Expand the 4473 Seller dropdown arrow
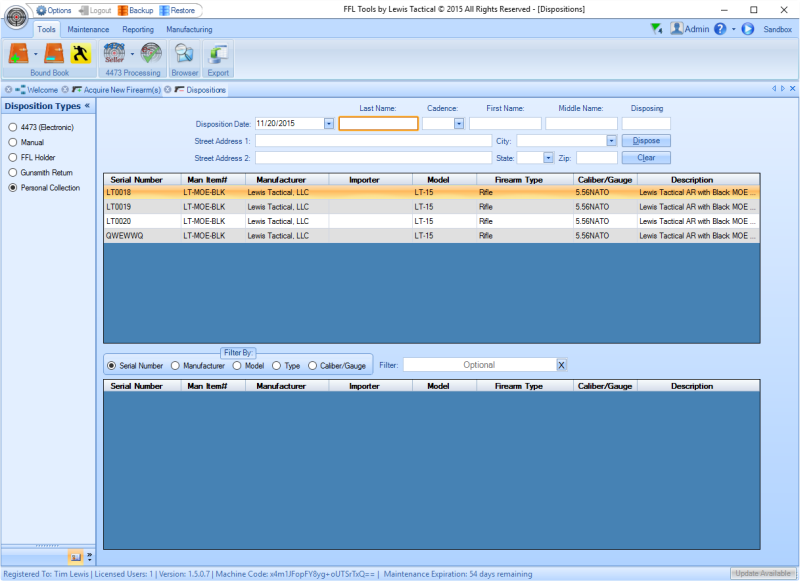This screenshot has height=581, width=800. (x=132, y=54)
